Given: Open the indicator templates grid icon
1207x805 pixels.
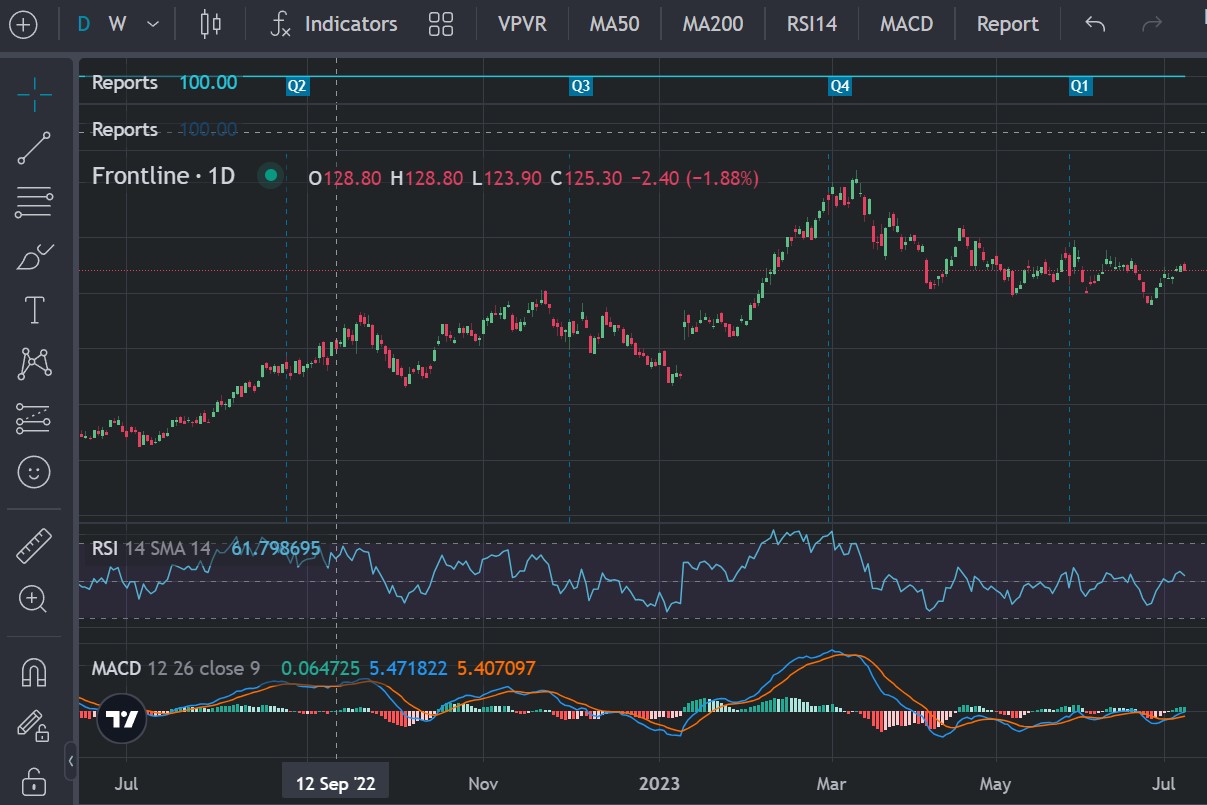Looking at the screenshot, I should (440, 24).
